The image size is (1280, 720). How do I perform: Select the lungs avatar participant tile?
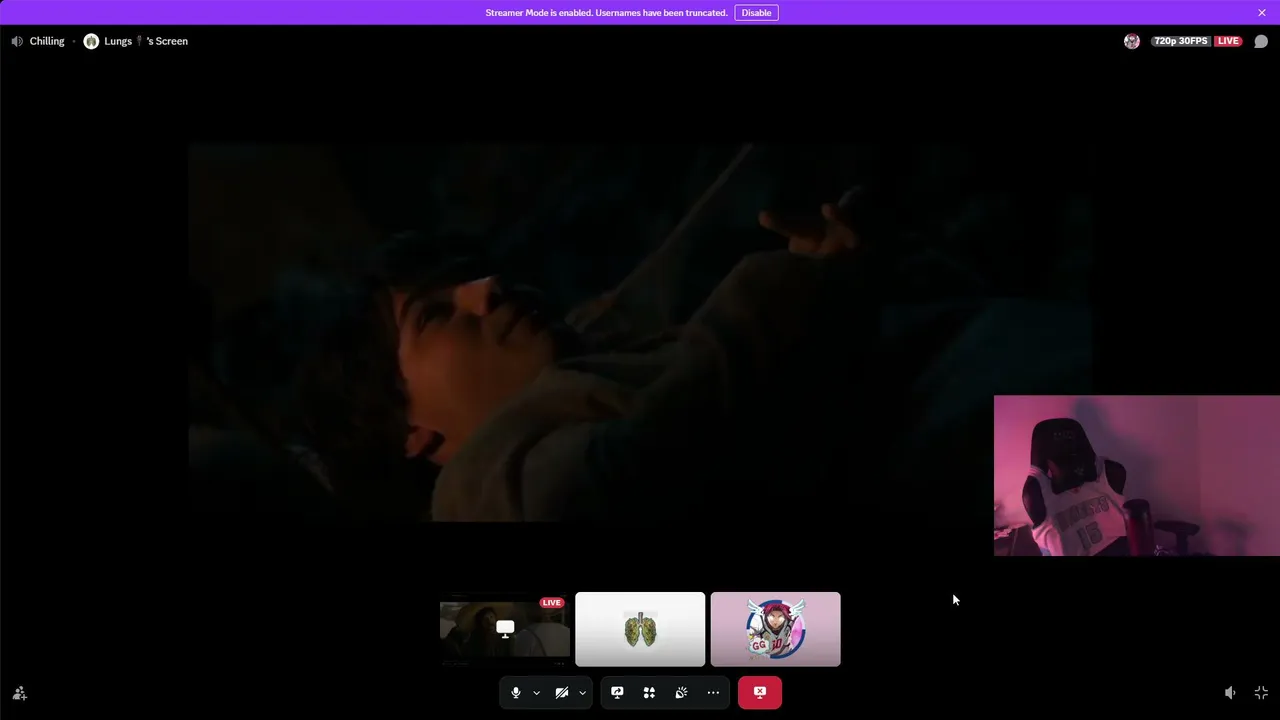pos(640,629)
